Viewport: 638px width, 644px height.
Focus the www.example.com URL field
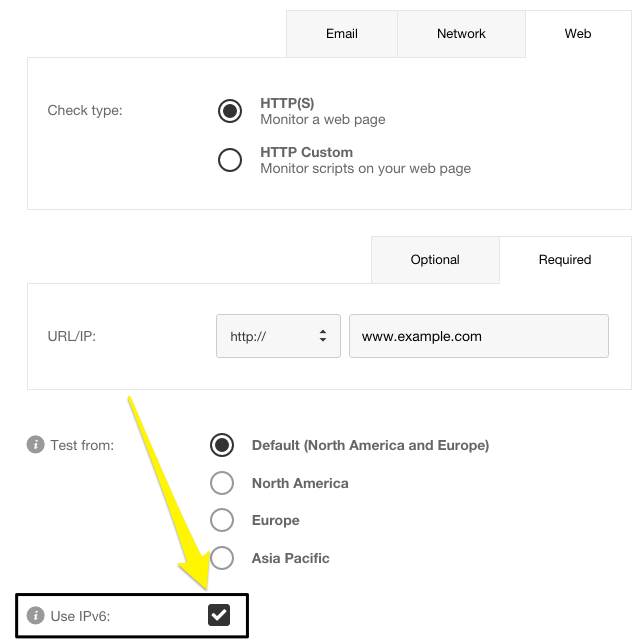click(478, 337)
